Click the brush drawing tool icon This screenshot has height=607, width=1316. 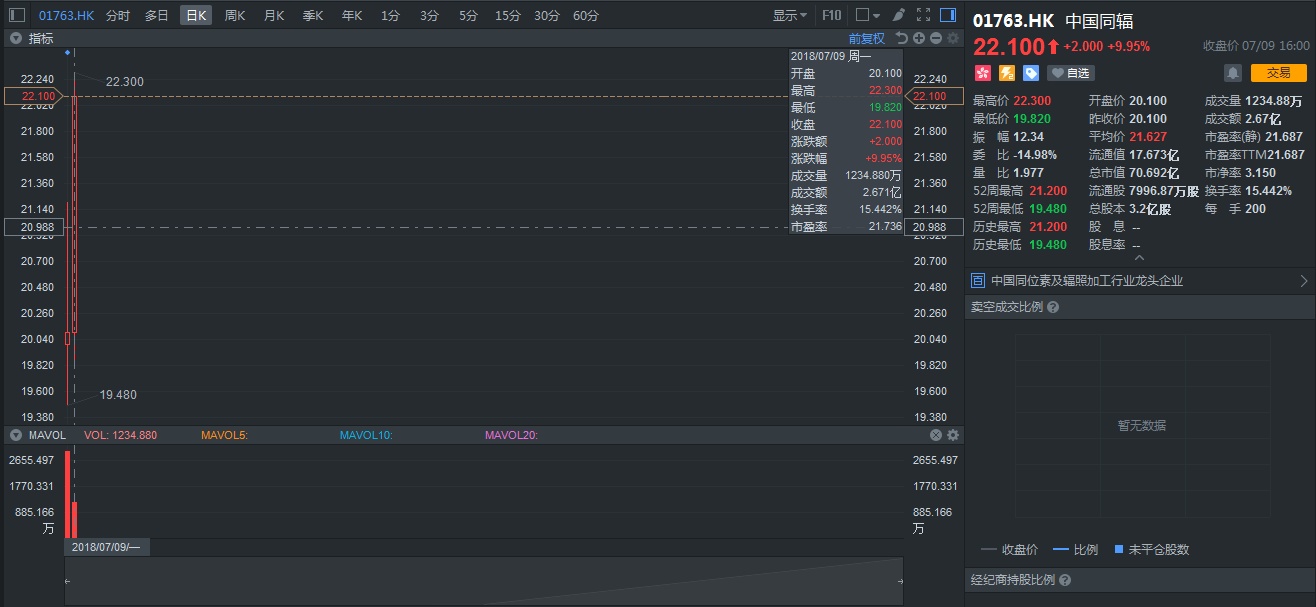(x=898, y=15)
